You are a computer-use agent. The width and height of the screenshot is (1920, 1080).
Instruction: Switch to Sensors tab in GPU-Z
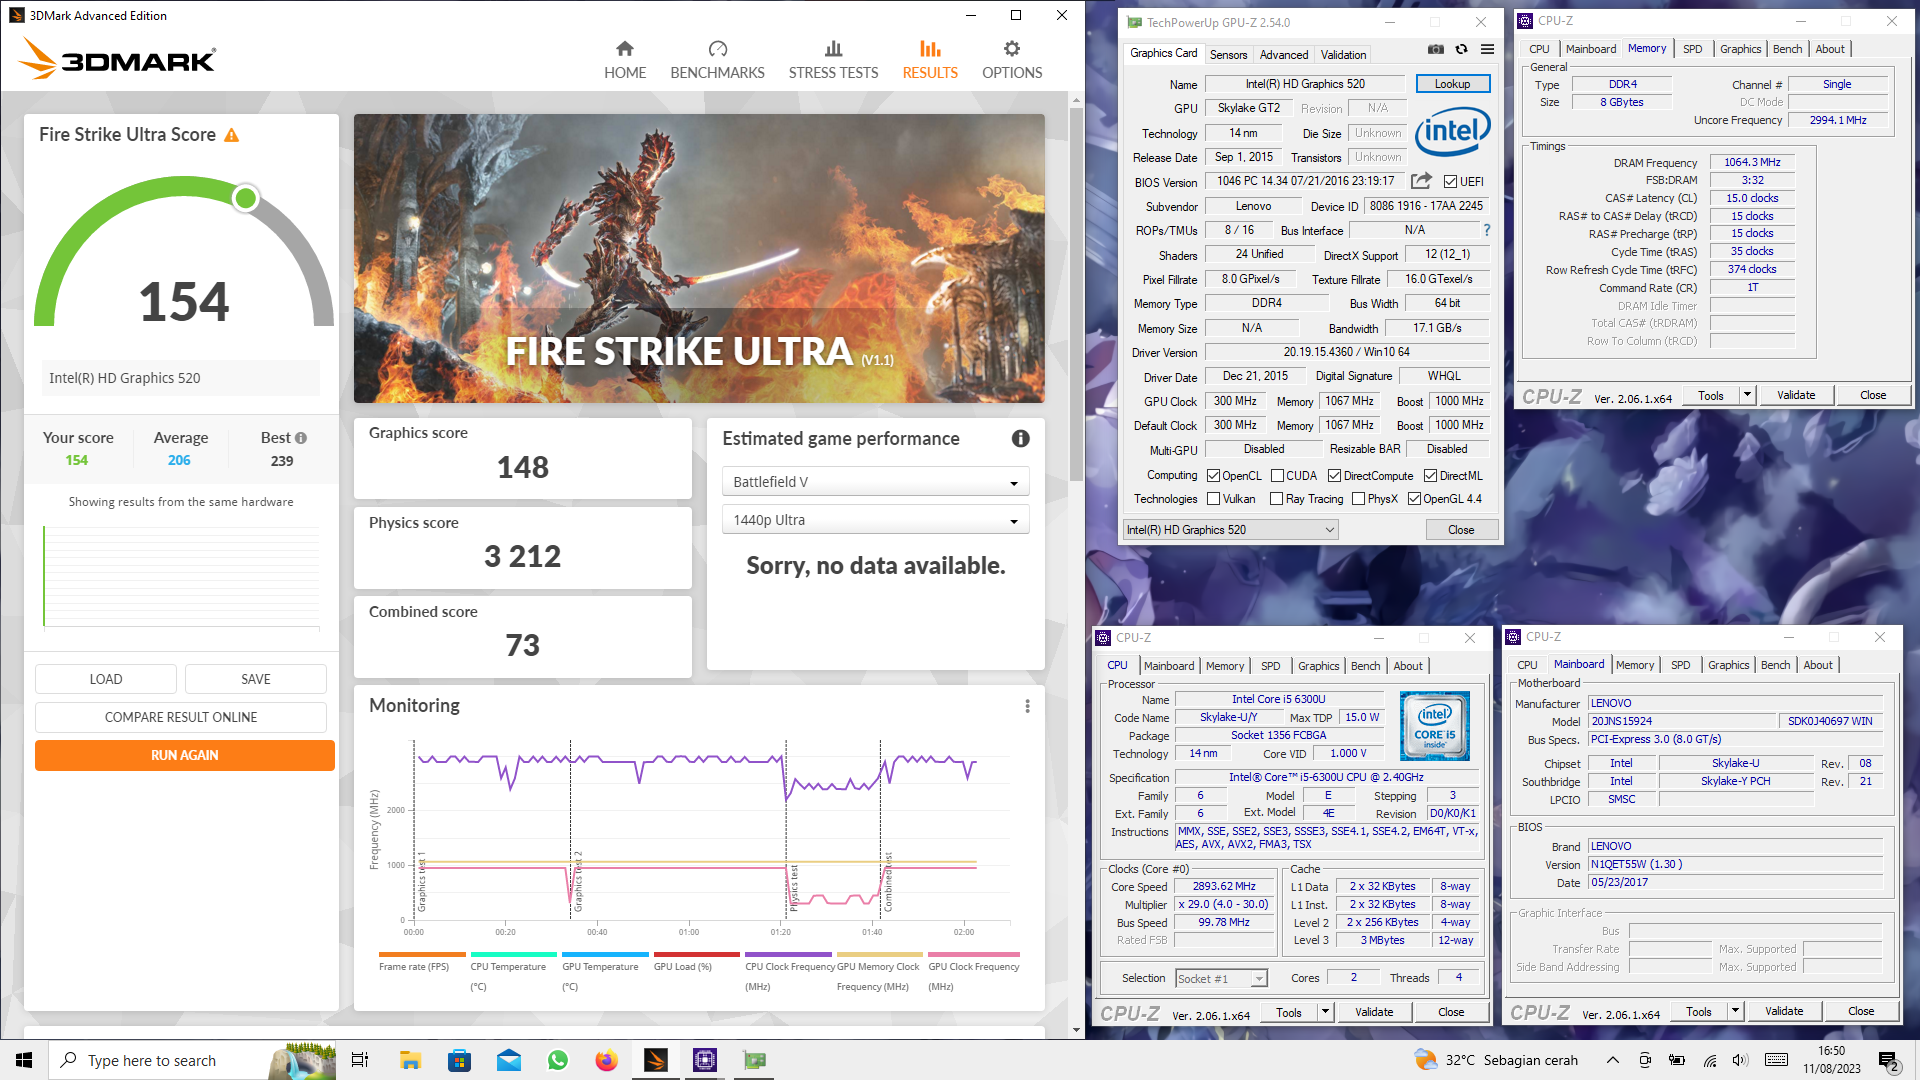click(x=1228, y=55)
